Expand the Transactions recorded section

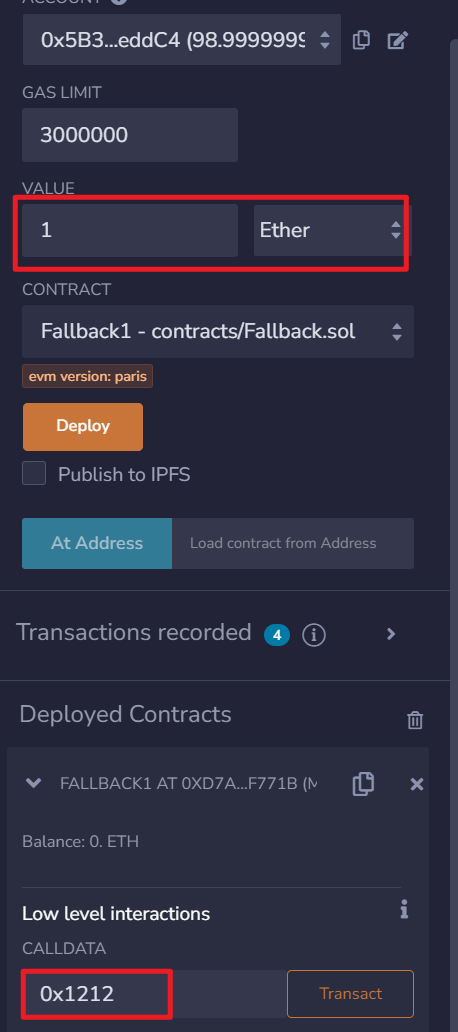point(391,634)
